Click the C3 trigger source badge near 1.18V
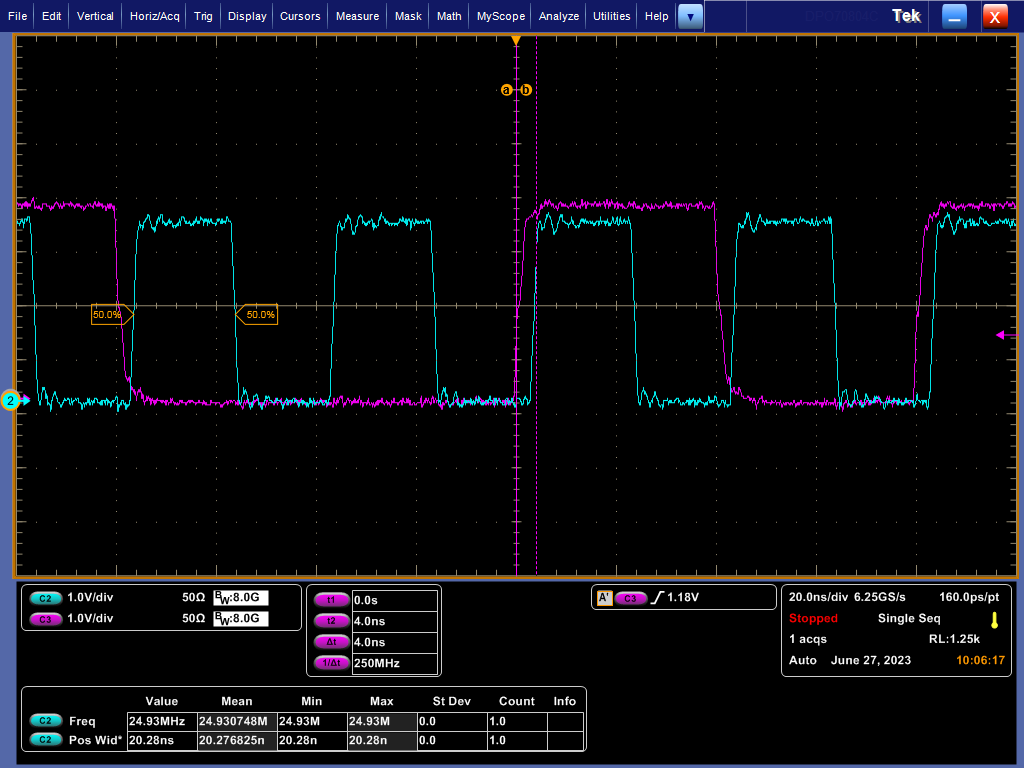Screen dimensions: 1024x768 coord(630,598)
